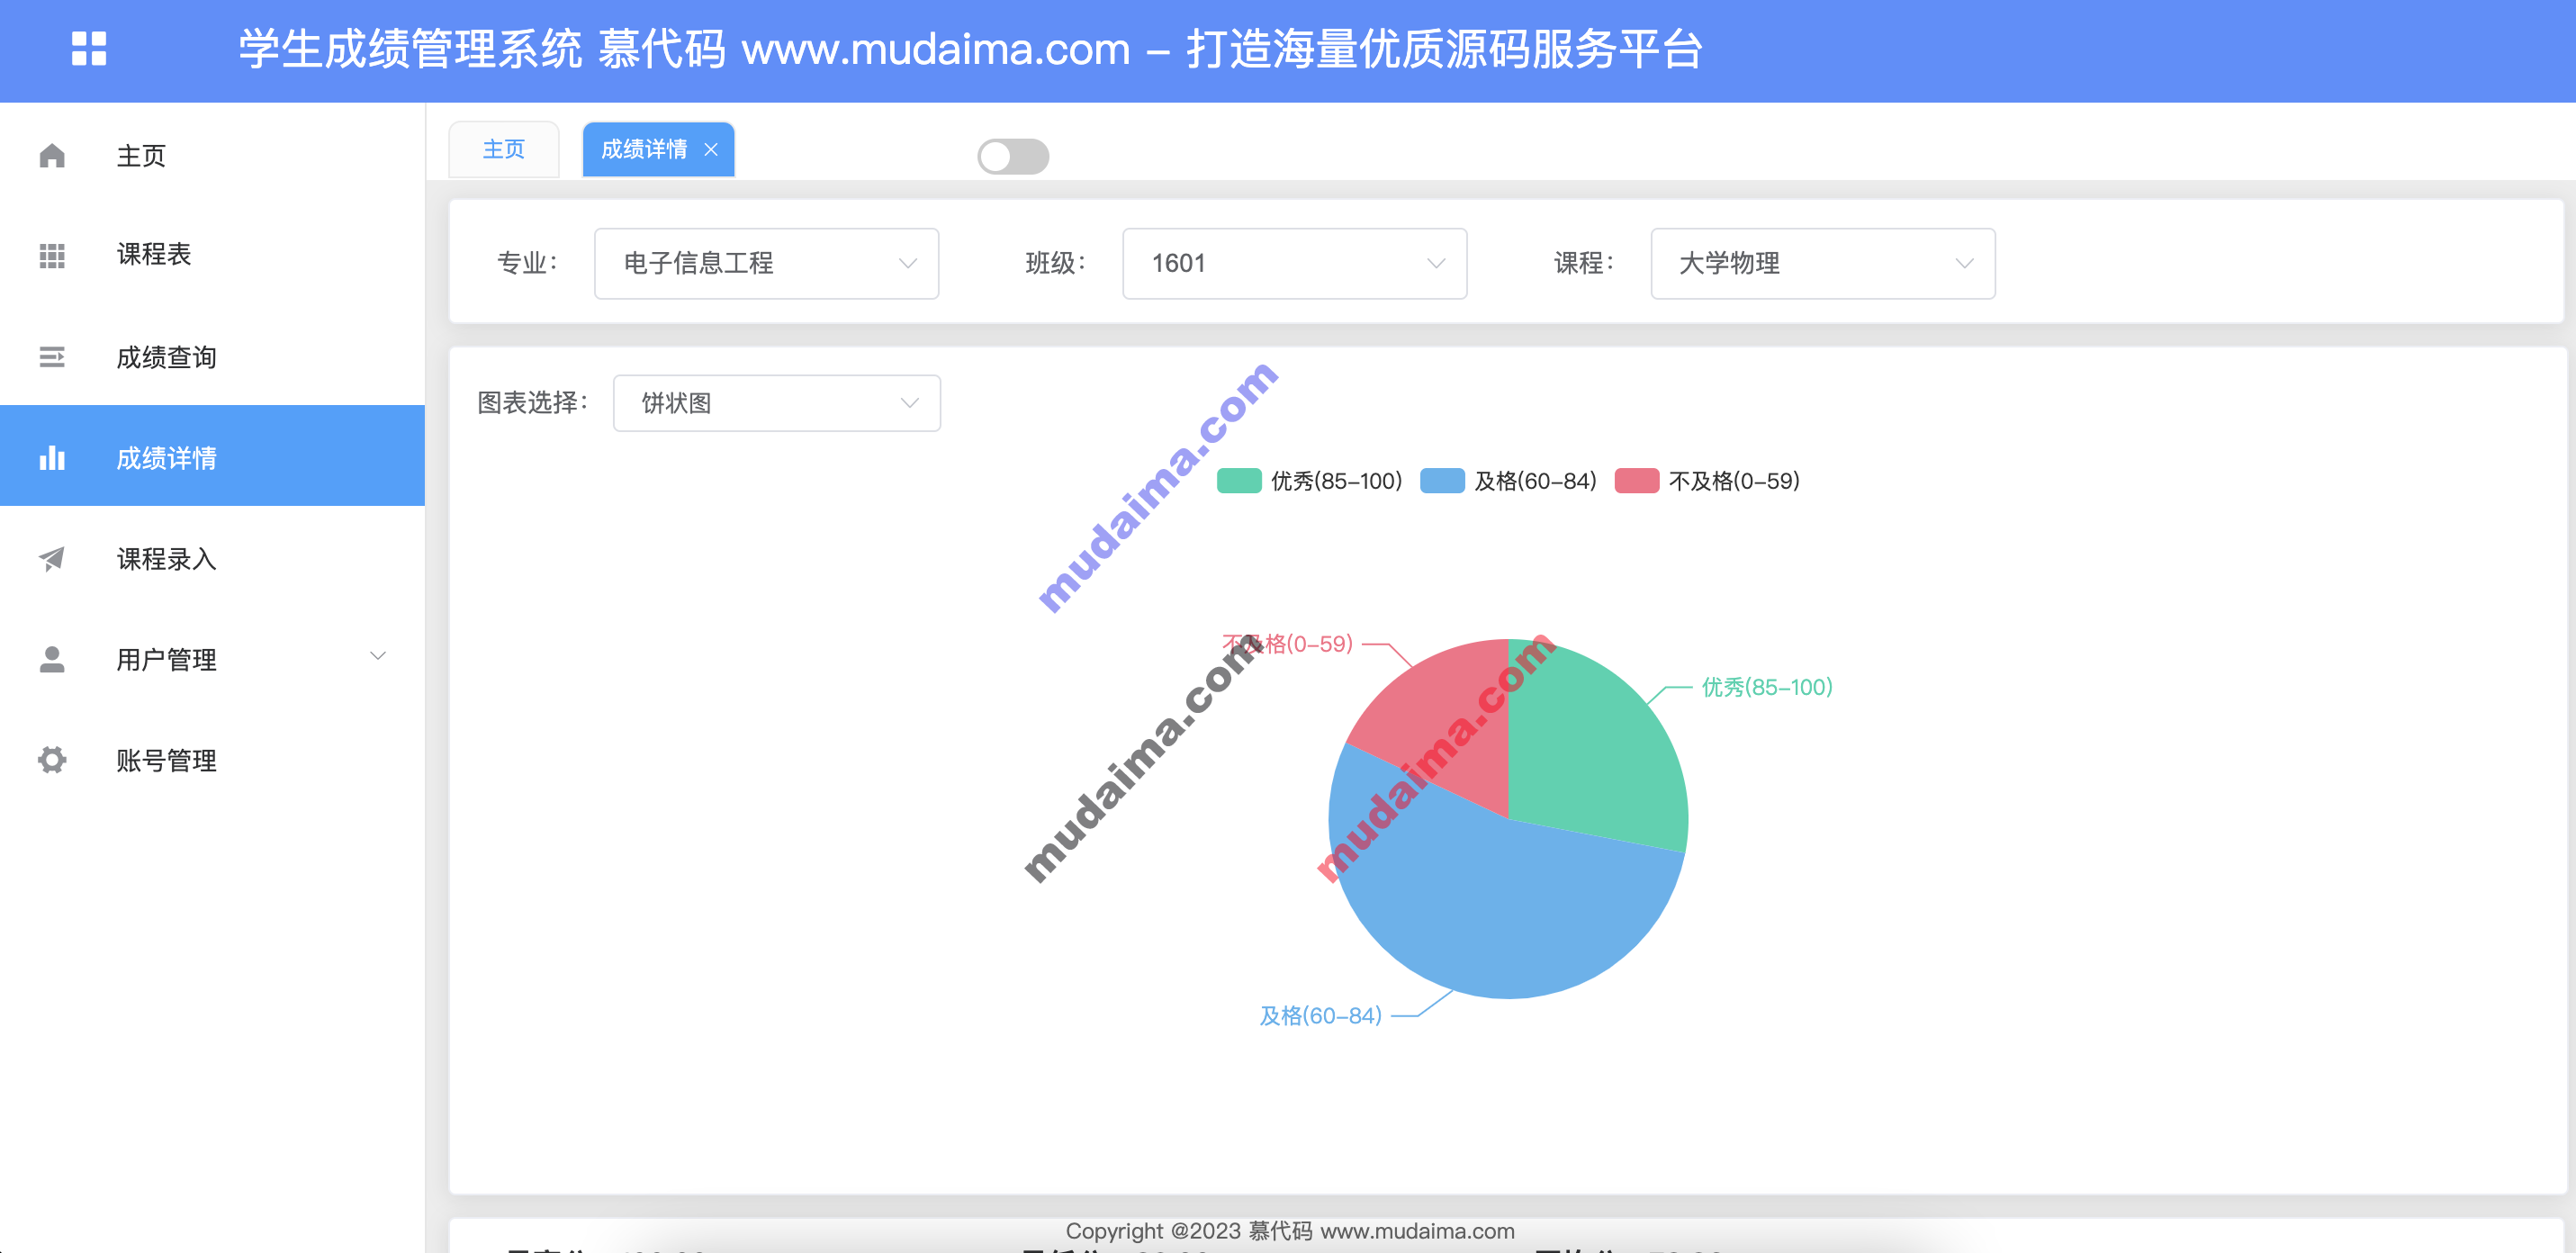Screen dimensions: 2576x1253
Task: Open the 图表选择 dropdown showing 饼状图
Action: coord(776,403)
